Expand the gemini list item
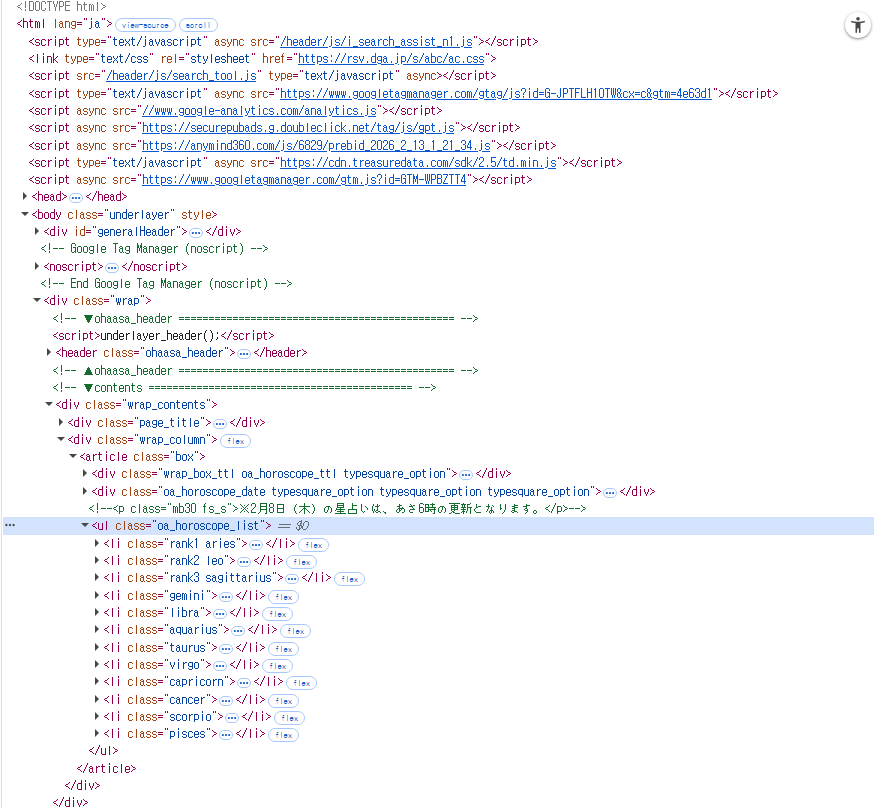The width and height of the screenshot is (874, 808). [x=97, y=595]
